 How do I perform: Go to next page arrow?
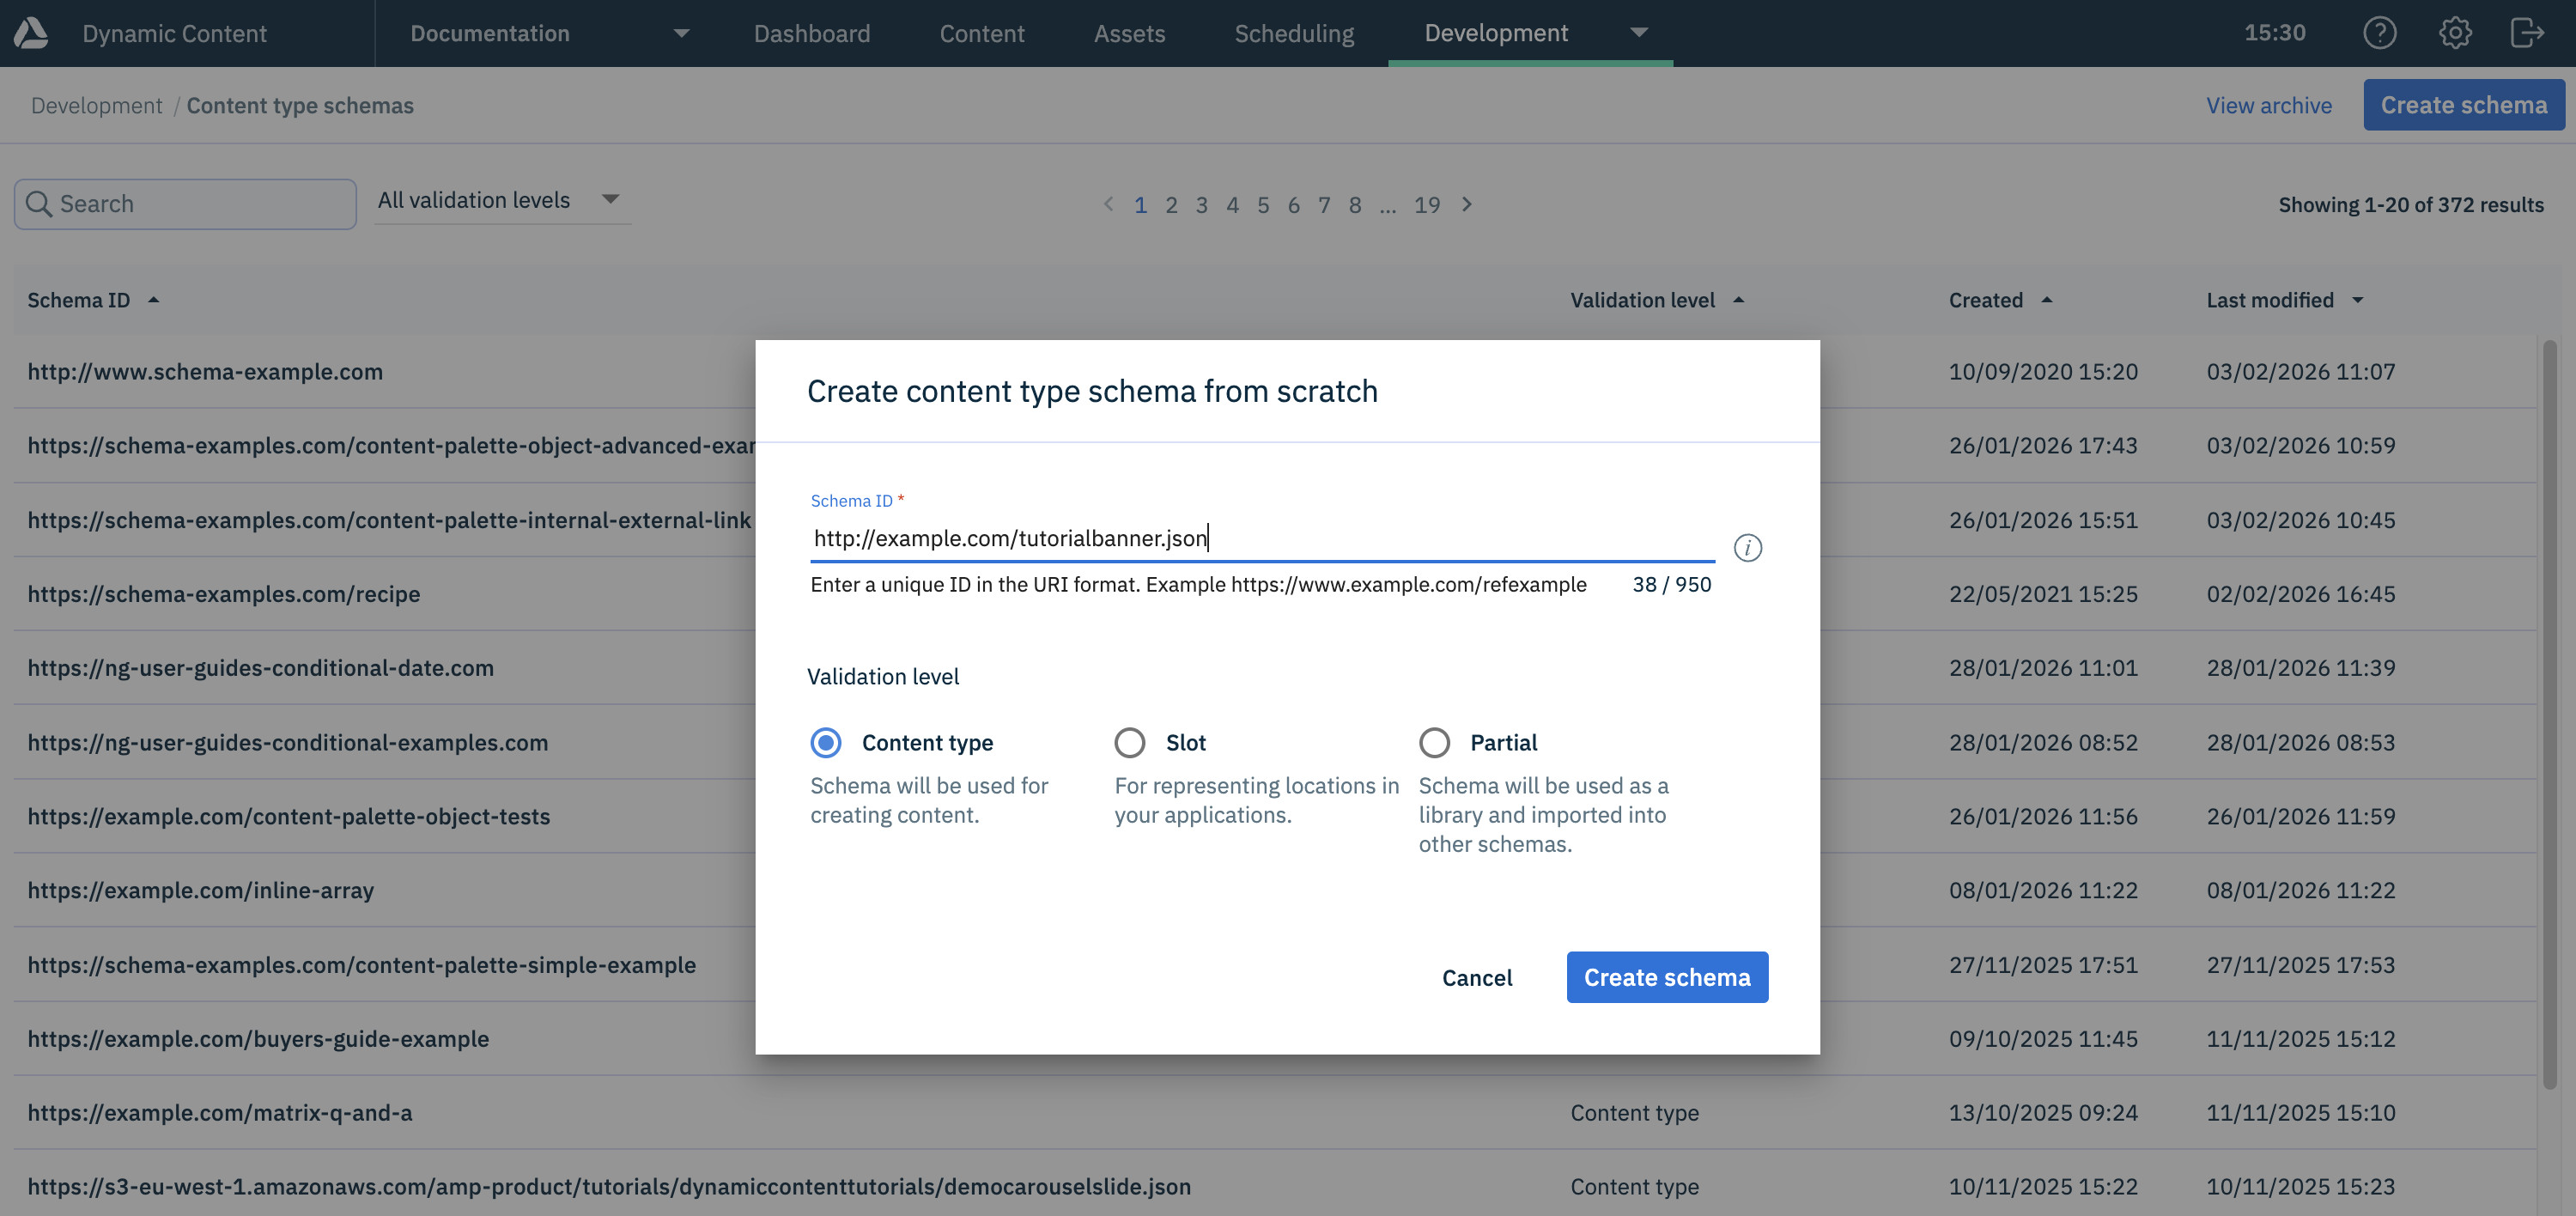[x=1467, y=204]
